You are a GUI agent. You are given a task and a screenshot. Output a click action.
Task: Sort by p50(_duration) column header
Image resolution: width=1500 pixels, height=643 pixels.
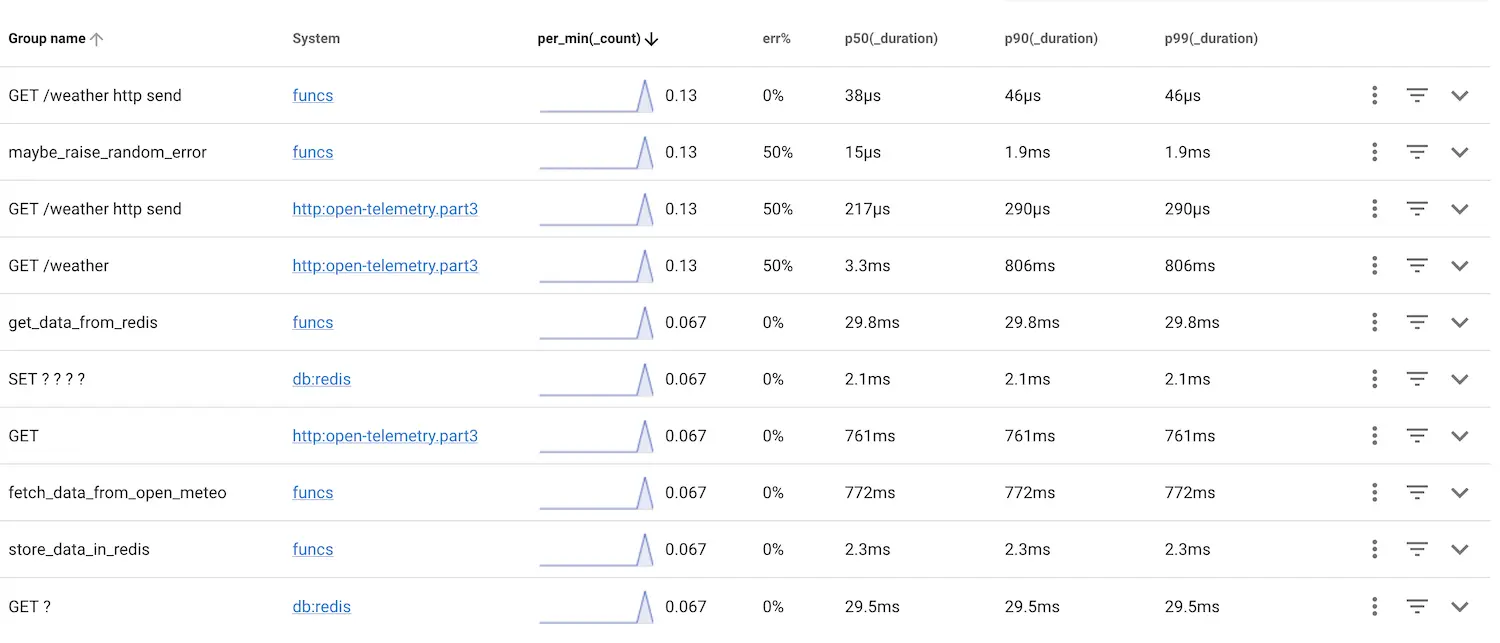pyautogui.click(x=890, y=39)
